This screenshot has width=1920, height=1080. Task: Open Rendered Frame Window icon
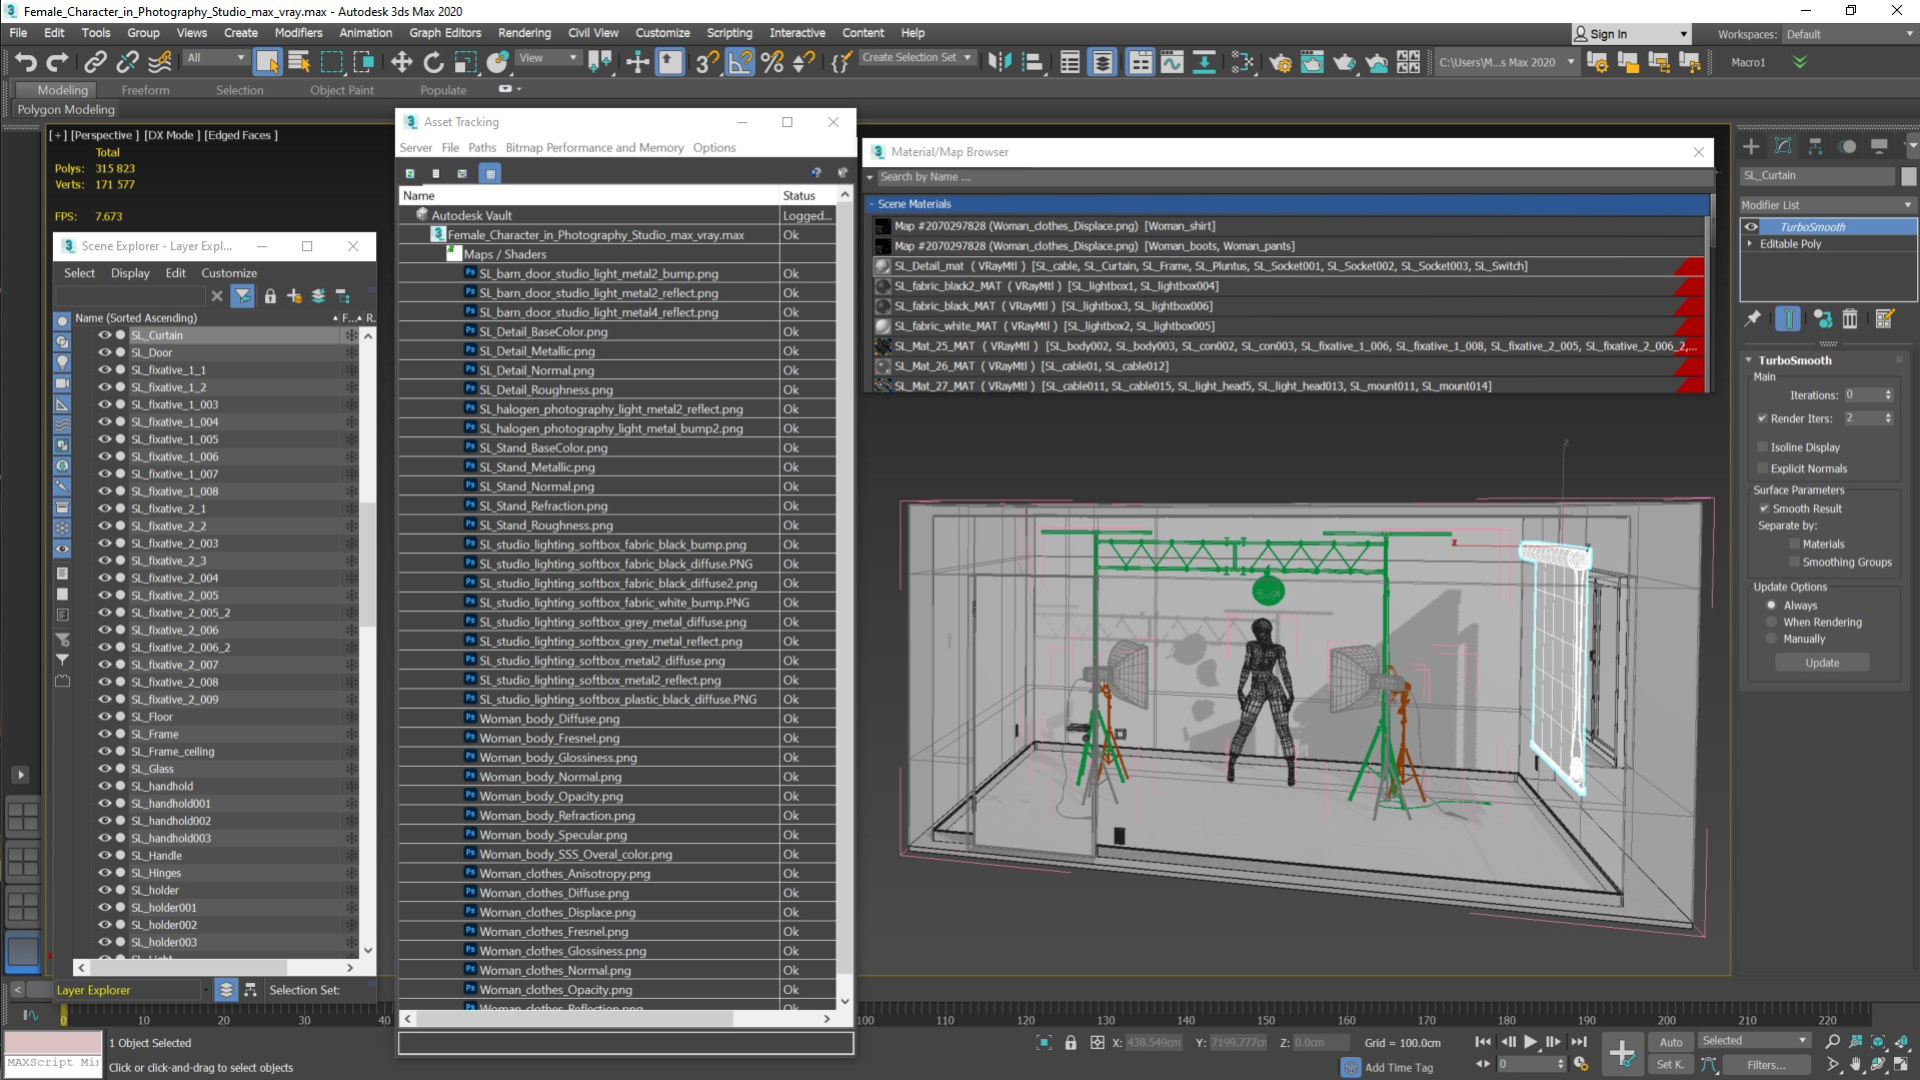point(1312,62)
